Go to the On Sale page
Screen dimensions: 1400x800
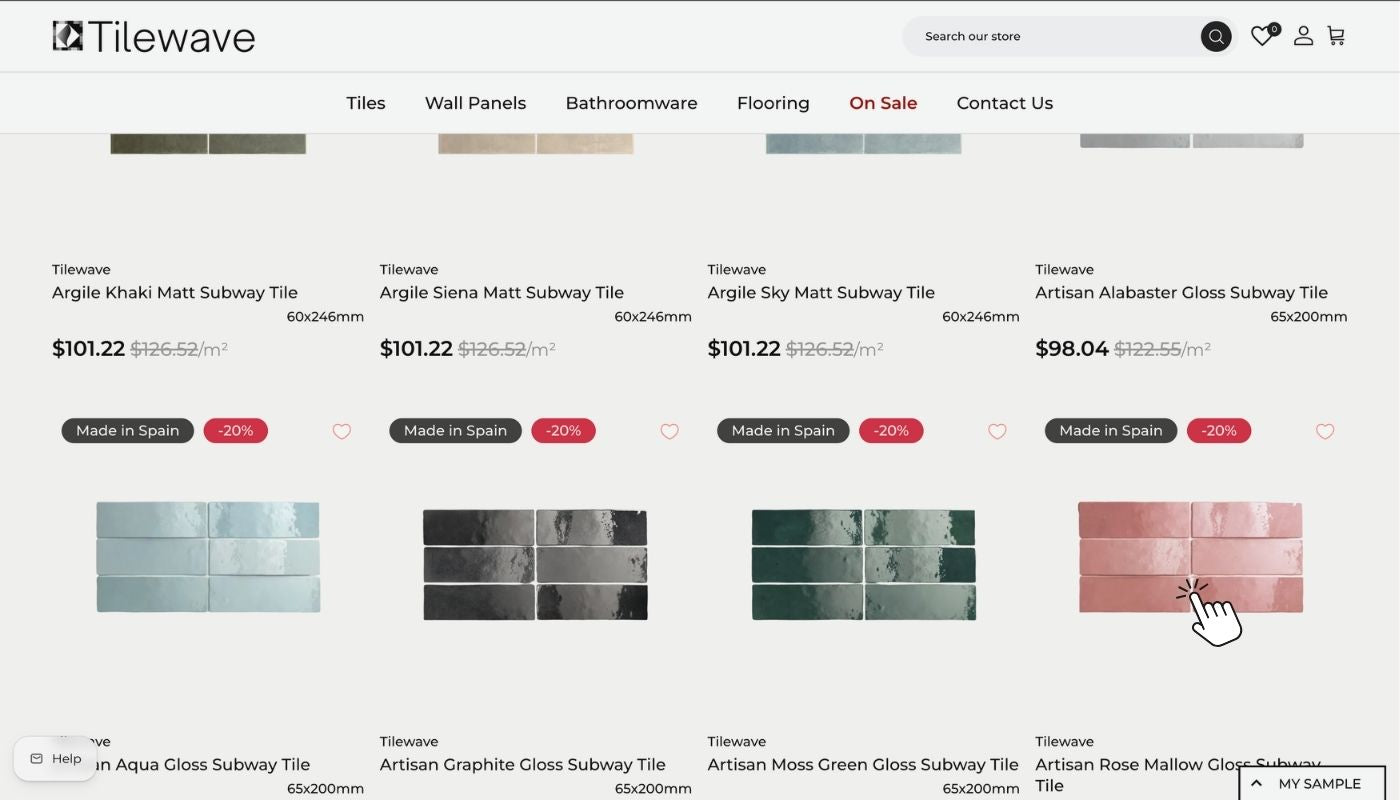click(883, 103)
